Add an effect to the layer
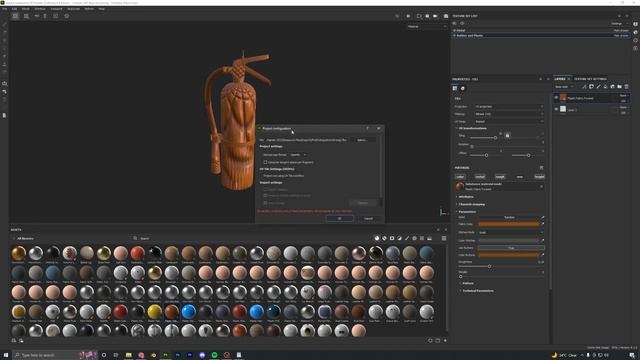This screenshot has width=640, height=360. (x=584, y=87)
